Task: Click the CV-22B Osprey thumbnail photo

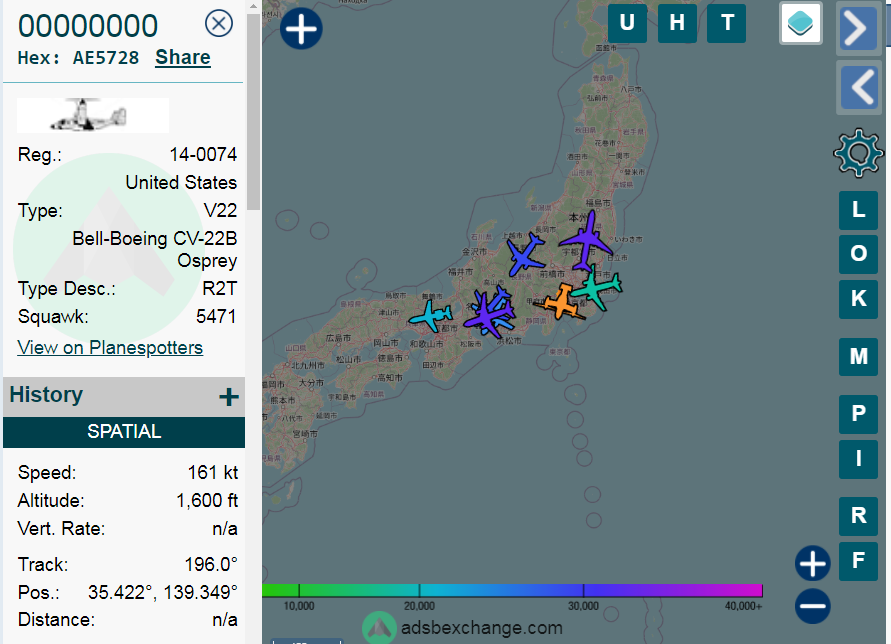Action: point(93,115)
